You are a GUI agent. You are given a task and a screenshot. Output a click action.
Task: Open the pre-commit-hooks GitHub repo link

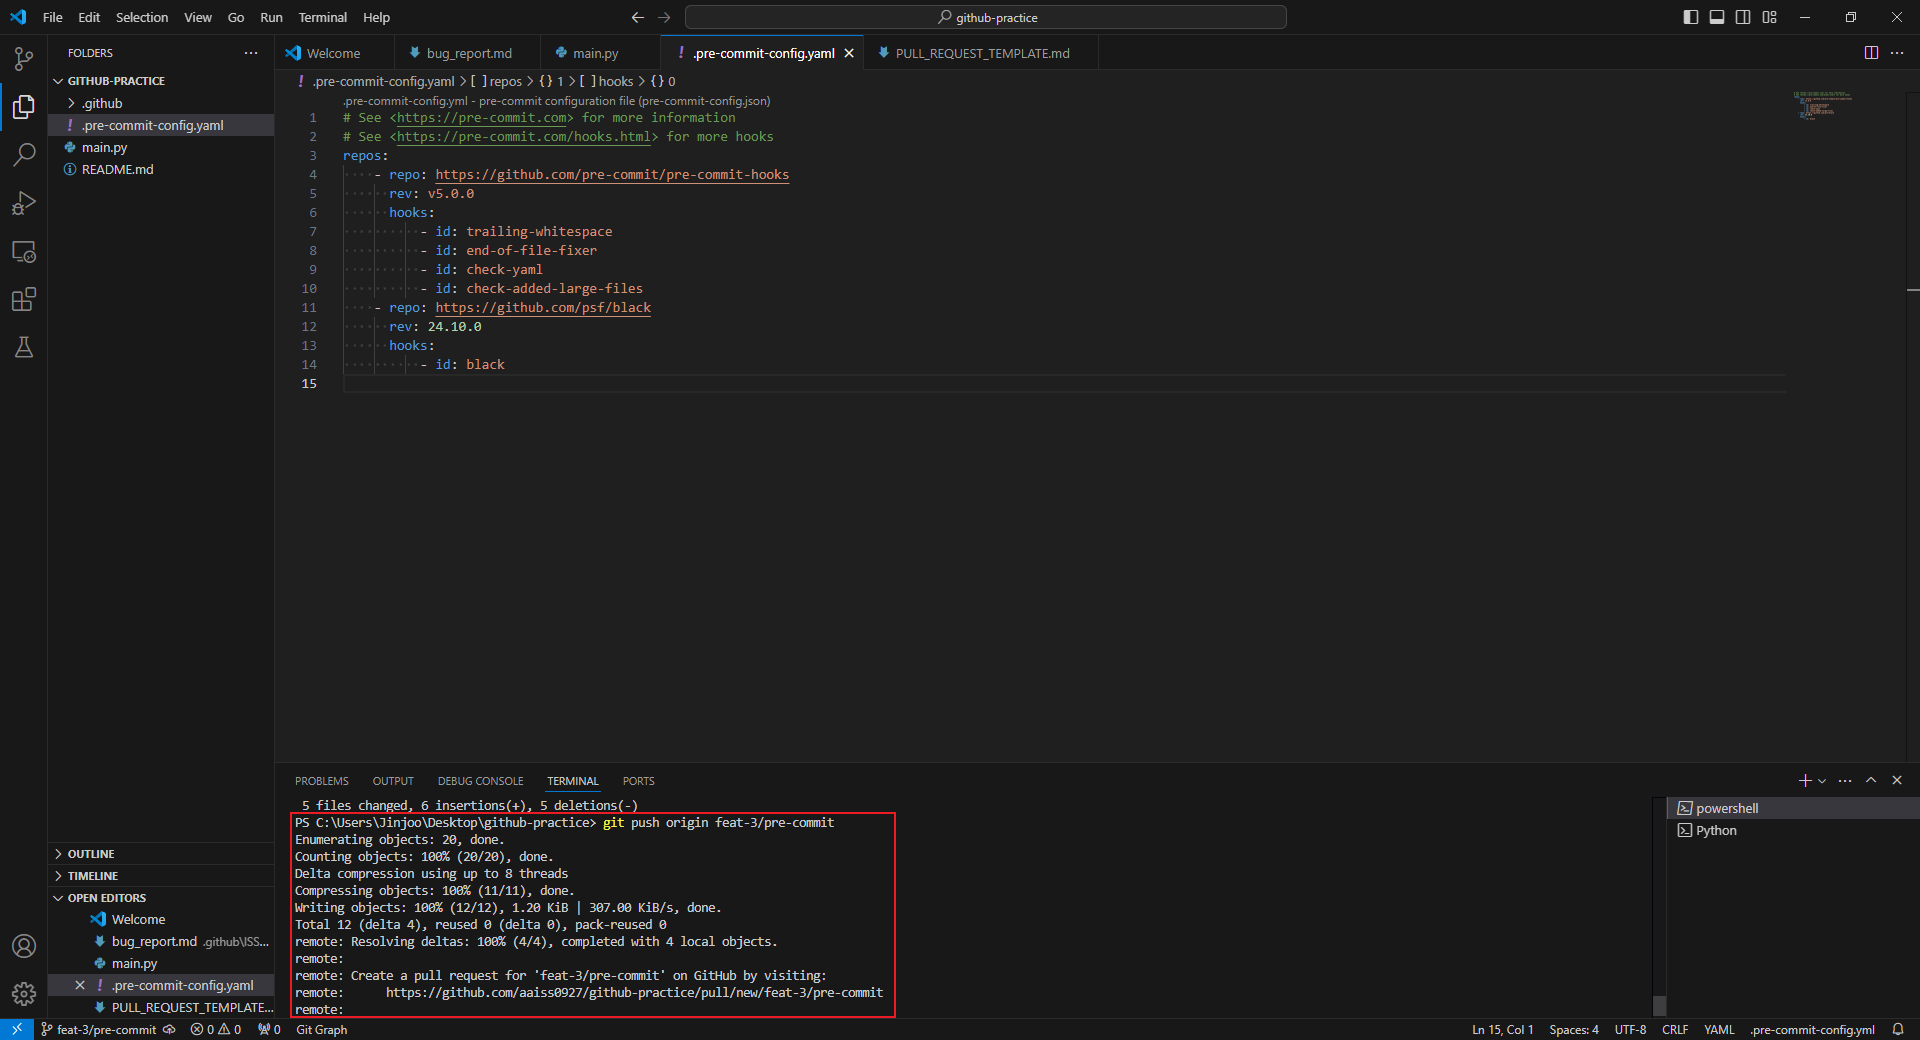click(612, 175)
